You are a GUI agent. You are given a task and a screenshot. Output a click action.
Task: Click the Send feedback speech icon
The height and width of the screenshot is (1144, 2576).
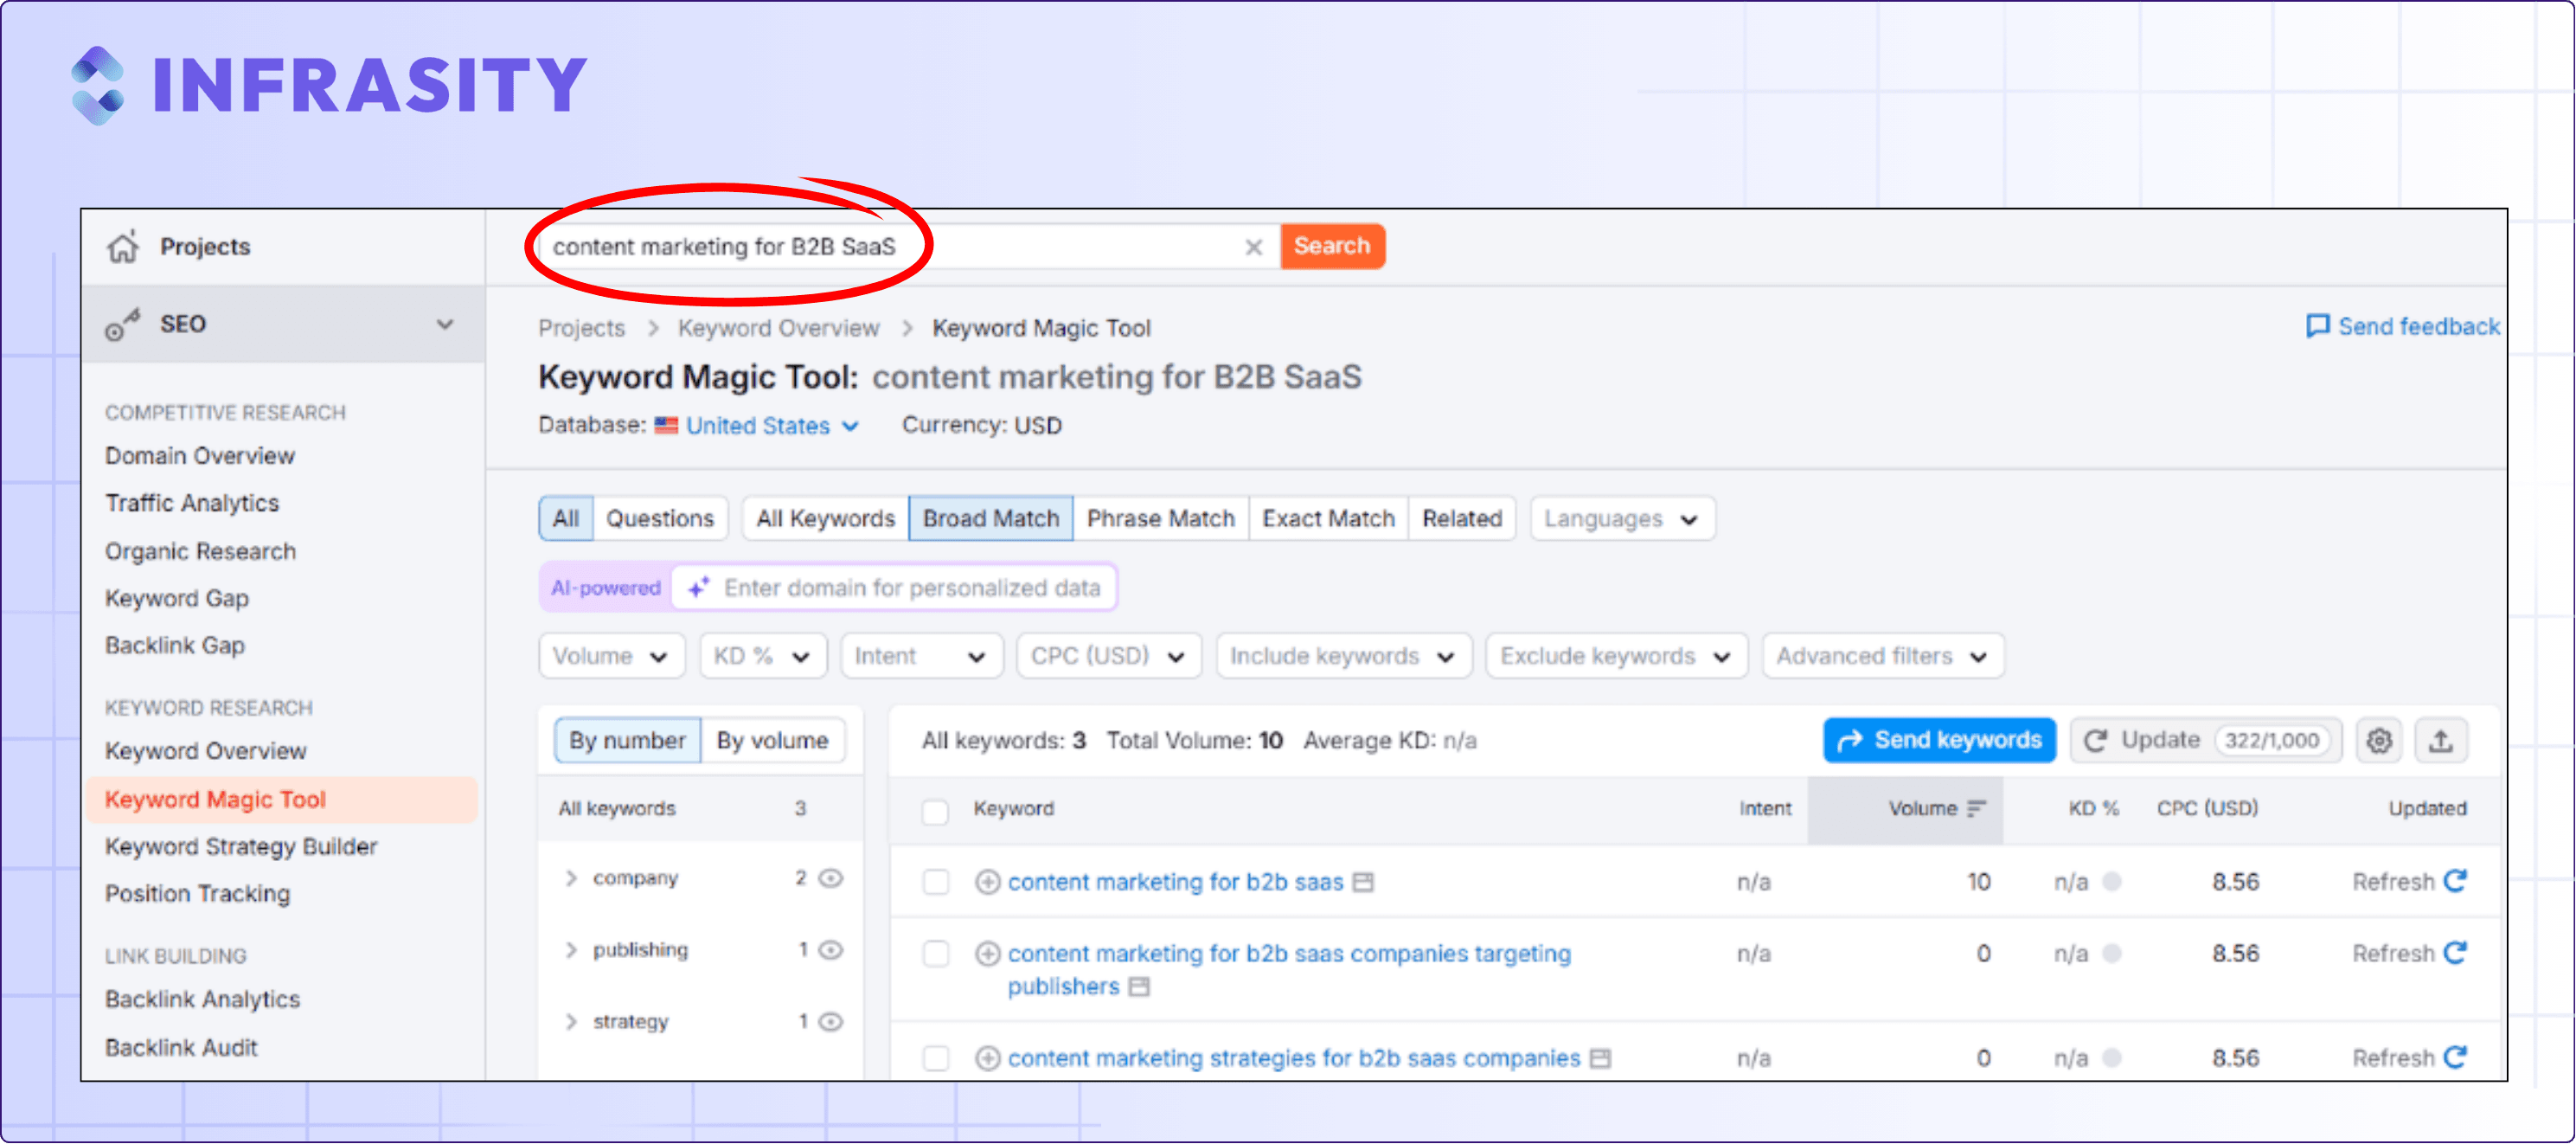click(2317, 326)
